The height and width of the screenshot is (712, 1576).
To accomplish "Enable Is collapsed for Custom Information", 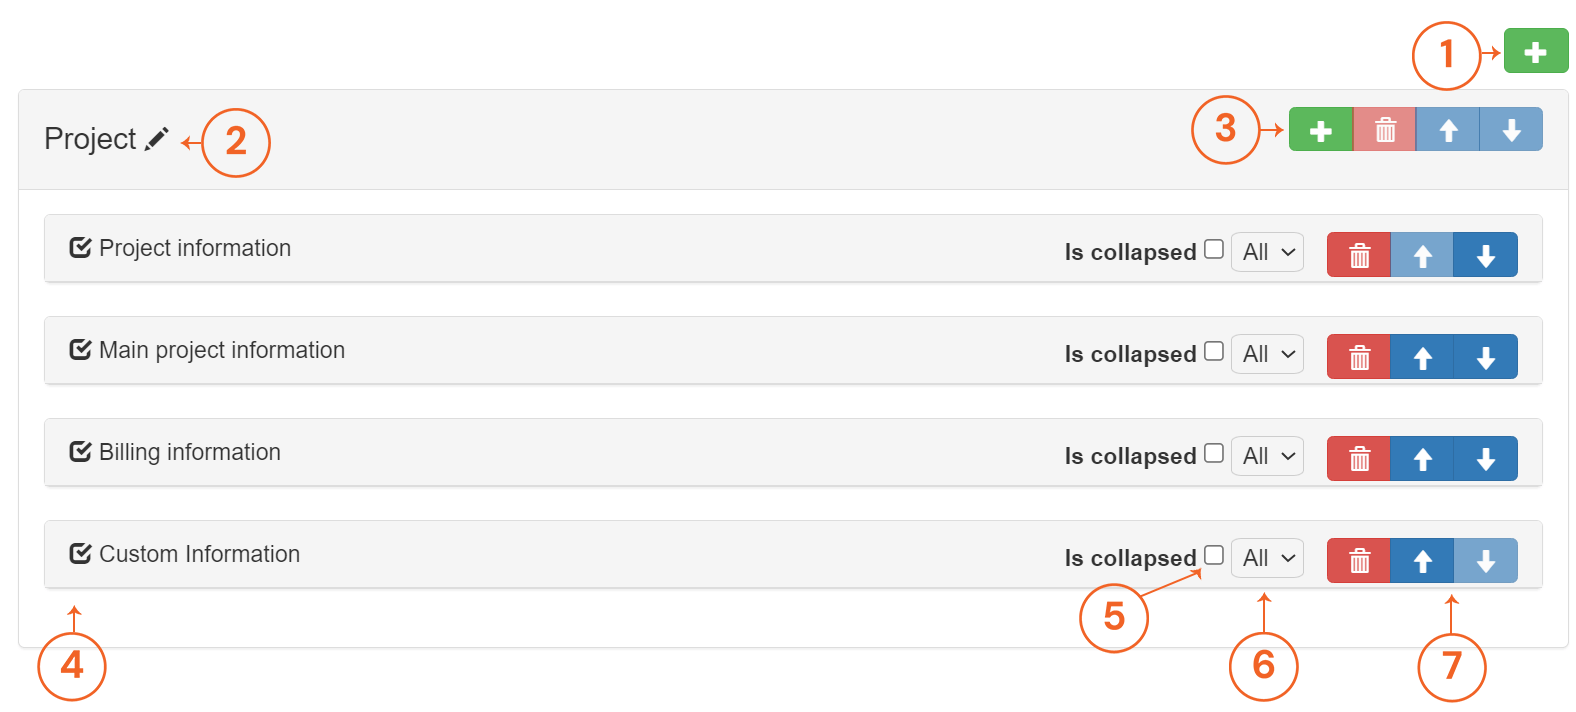I will [1213, 555].
